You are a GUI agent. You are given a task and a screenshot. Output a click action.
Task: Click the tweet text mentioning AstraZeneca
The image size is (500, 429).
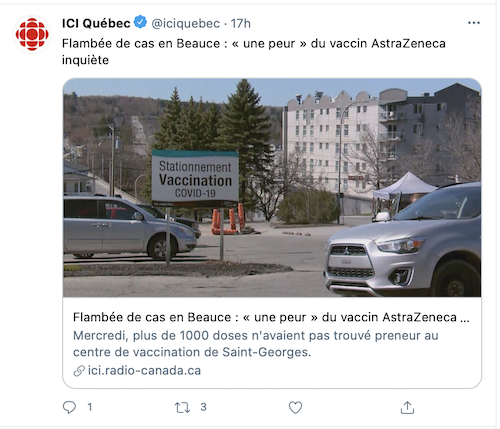[254, 52]
